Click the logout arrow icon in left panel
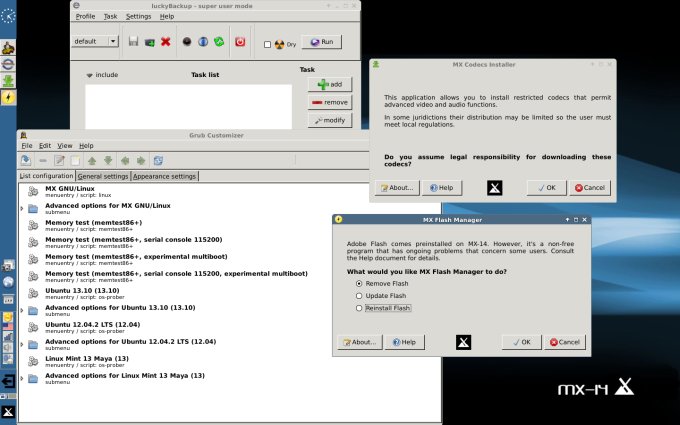Image resolution: width=680 pixels, height=425 pixels. click(8, 381)
